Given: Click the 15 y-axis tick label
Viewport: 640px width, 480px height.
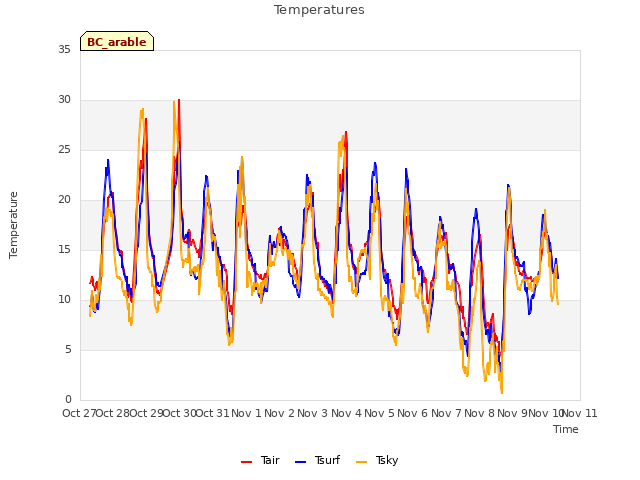Looking at the screenshot, I should click(x=64, y=249).
